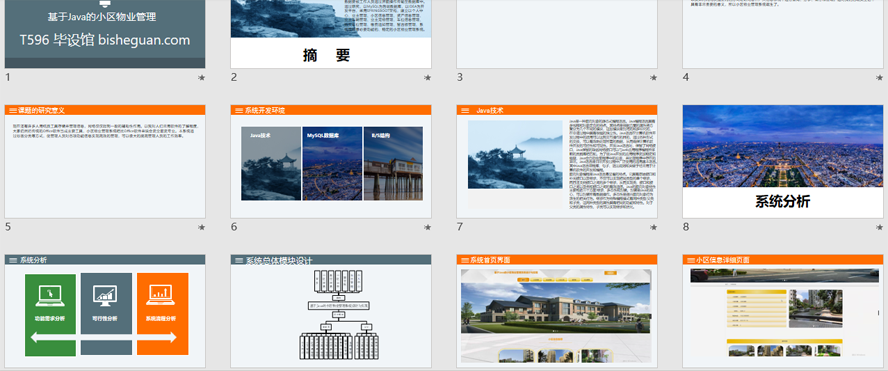Click the animation star under slide 6
Viewport: 888px width, 371px height.
pyautogui.click(x=428, y=227)
